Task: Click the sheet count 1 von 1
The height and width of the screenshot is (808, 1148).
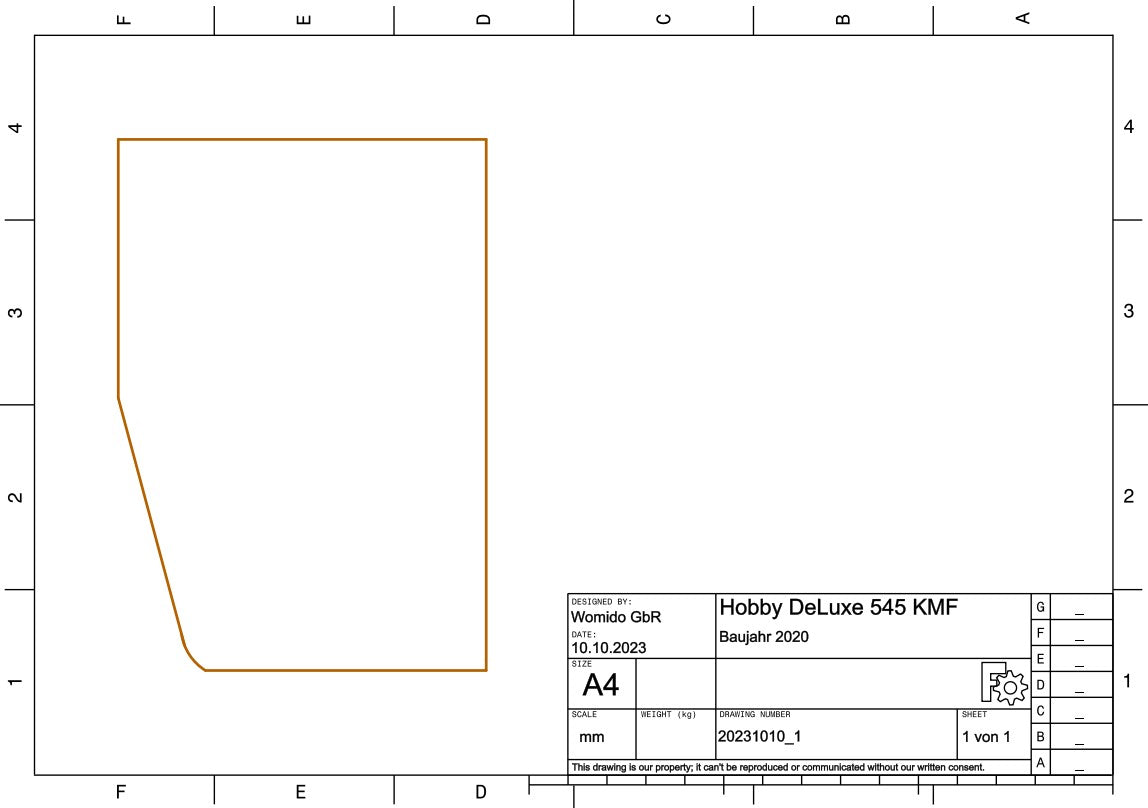Action: click(x=985, y=737)
